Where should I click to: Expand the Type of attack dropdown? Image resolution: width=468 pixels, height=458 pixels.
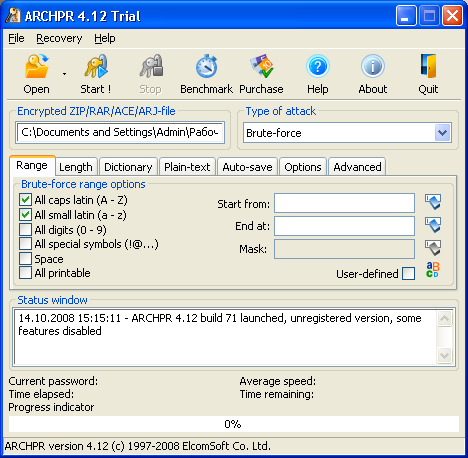coord(442,133)
